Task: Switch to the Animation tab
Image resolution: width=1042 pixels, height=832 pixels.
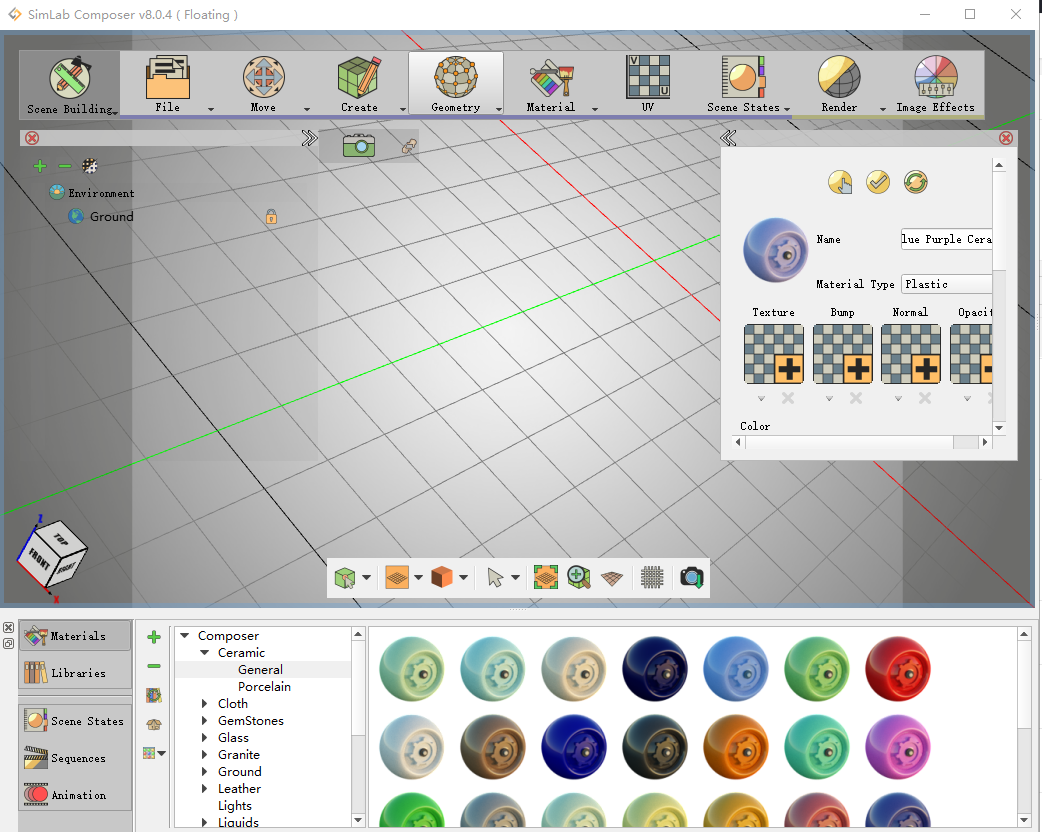Action: (75, 795)
